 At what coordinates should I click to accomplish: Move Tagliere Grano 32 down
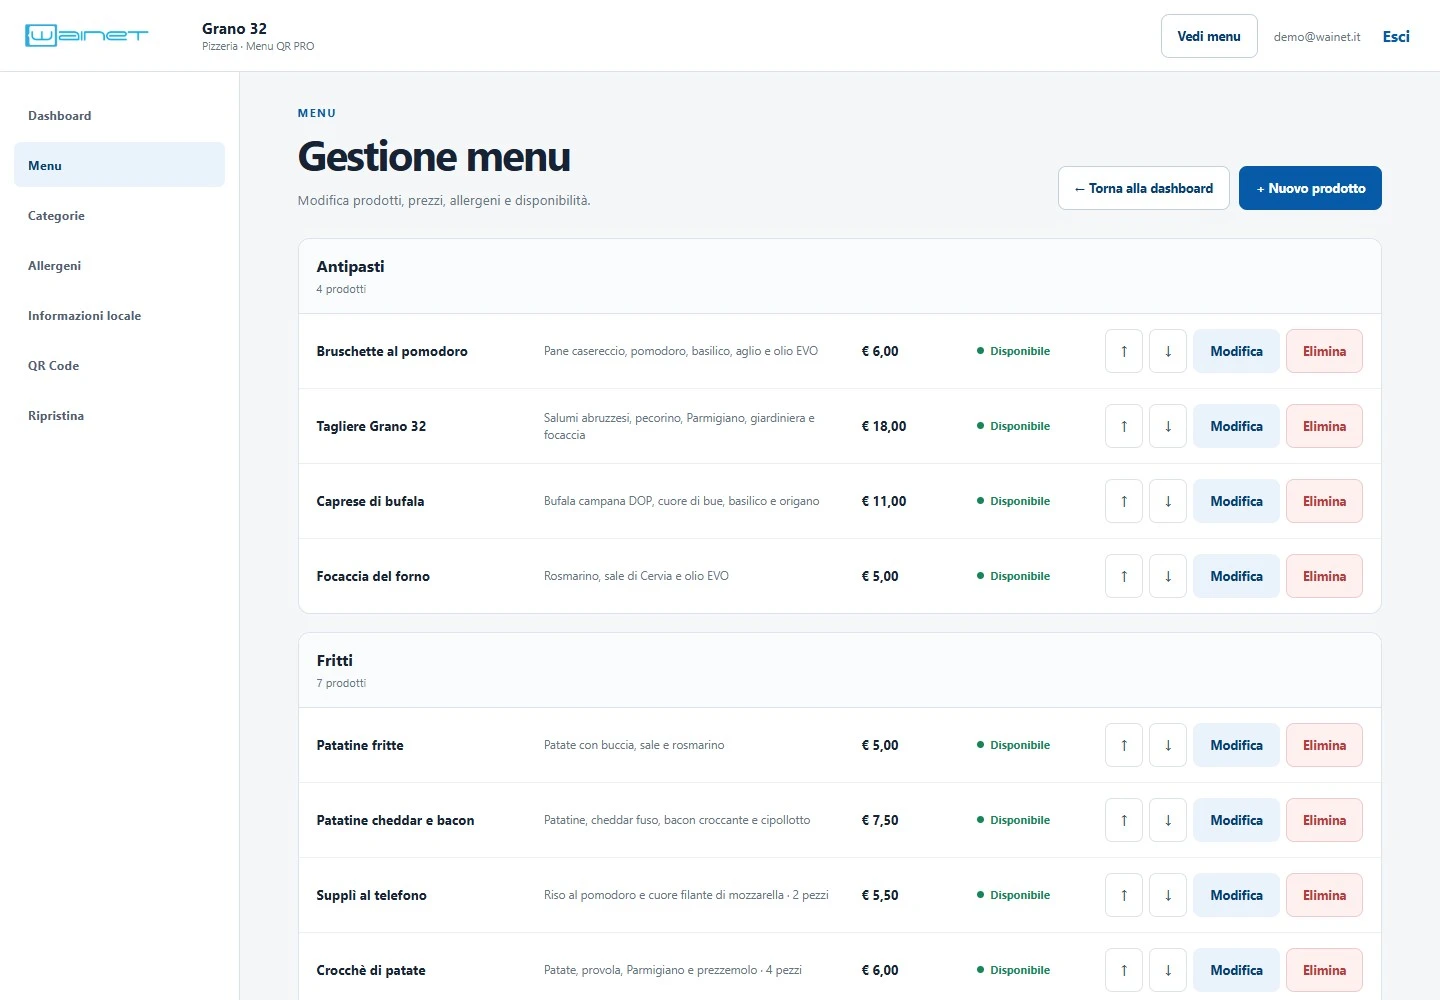tap(1168, 426)
